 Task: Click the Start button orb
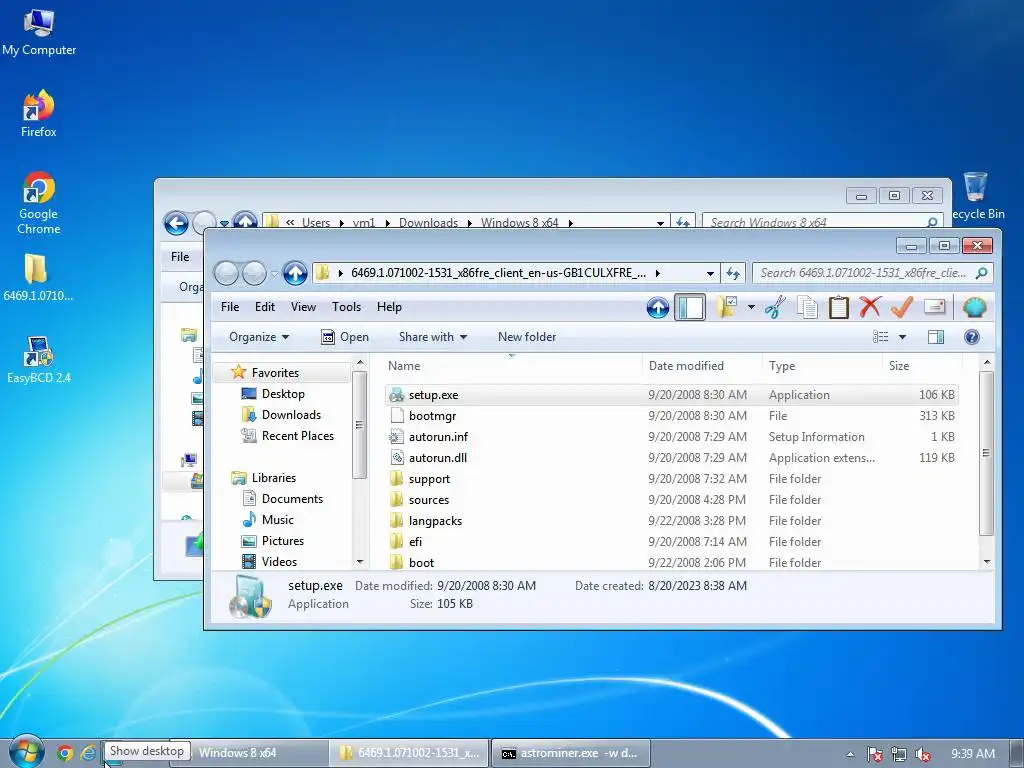[27, 752]
